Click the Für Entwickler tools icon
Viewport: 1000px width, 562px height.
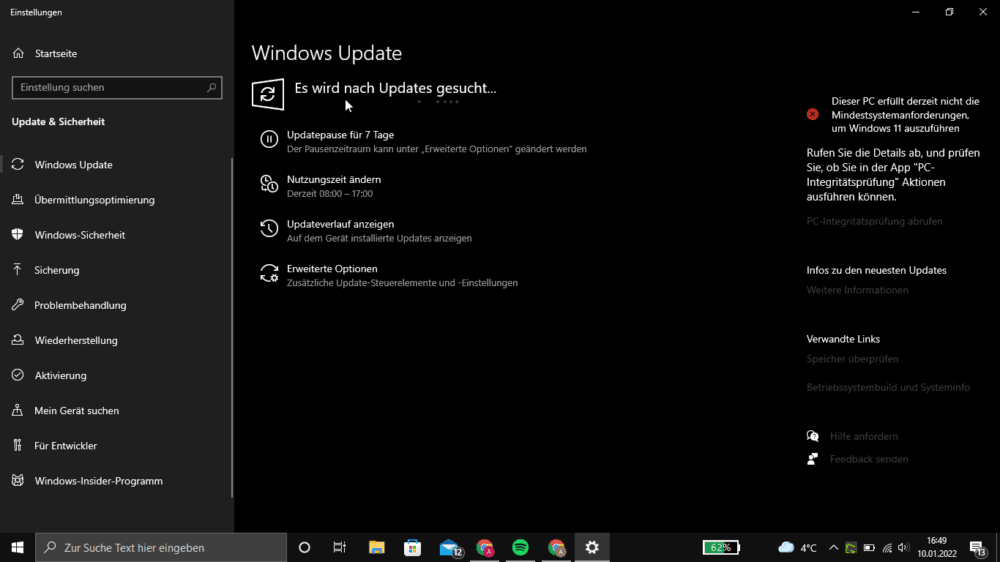coord(18,445)
